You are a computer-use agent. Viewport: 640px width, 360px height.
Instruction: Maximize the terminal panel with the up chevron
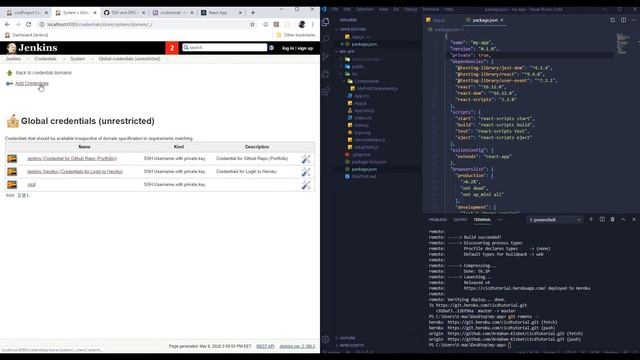pyautogui.click(x=623, y=220)
